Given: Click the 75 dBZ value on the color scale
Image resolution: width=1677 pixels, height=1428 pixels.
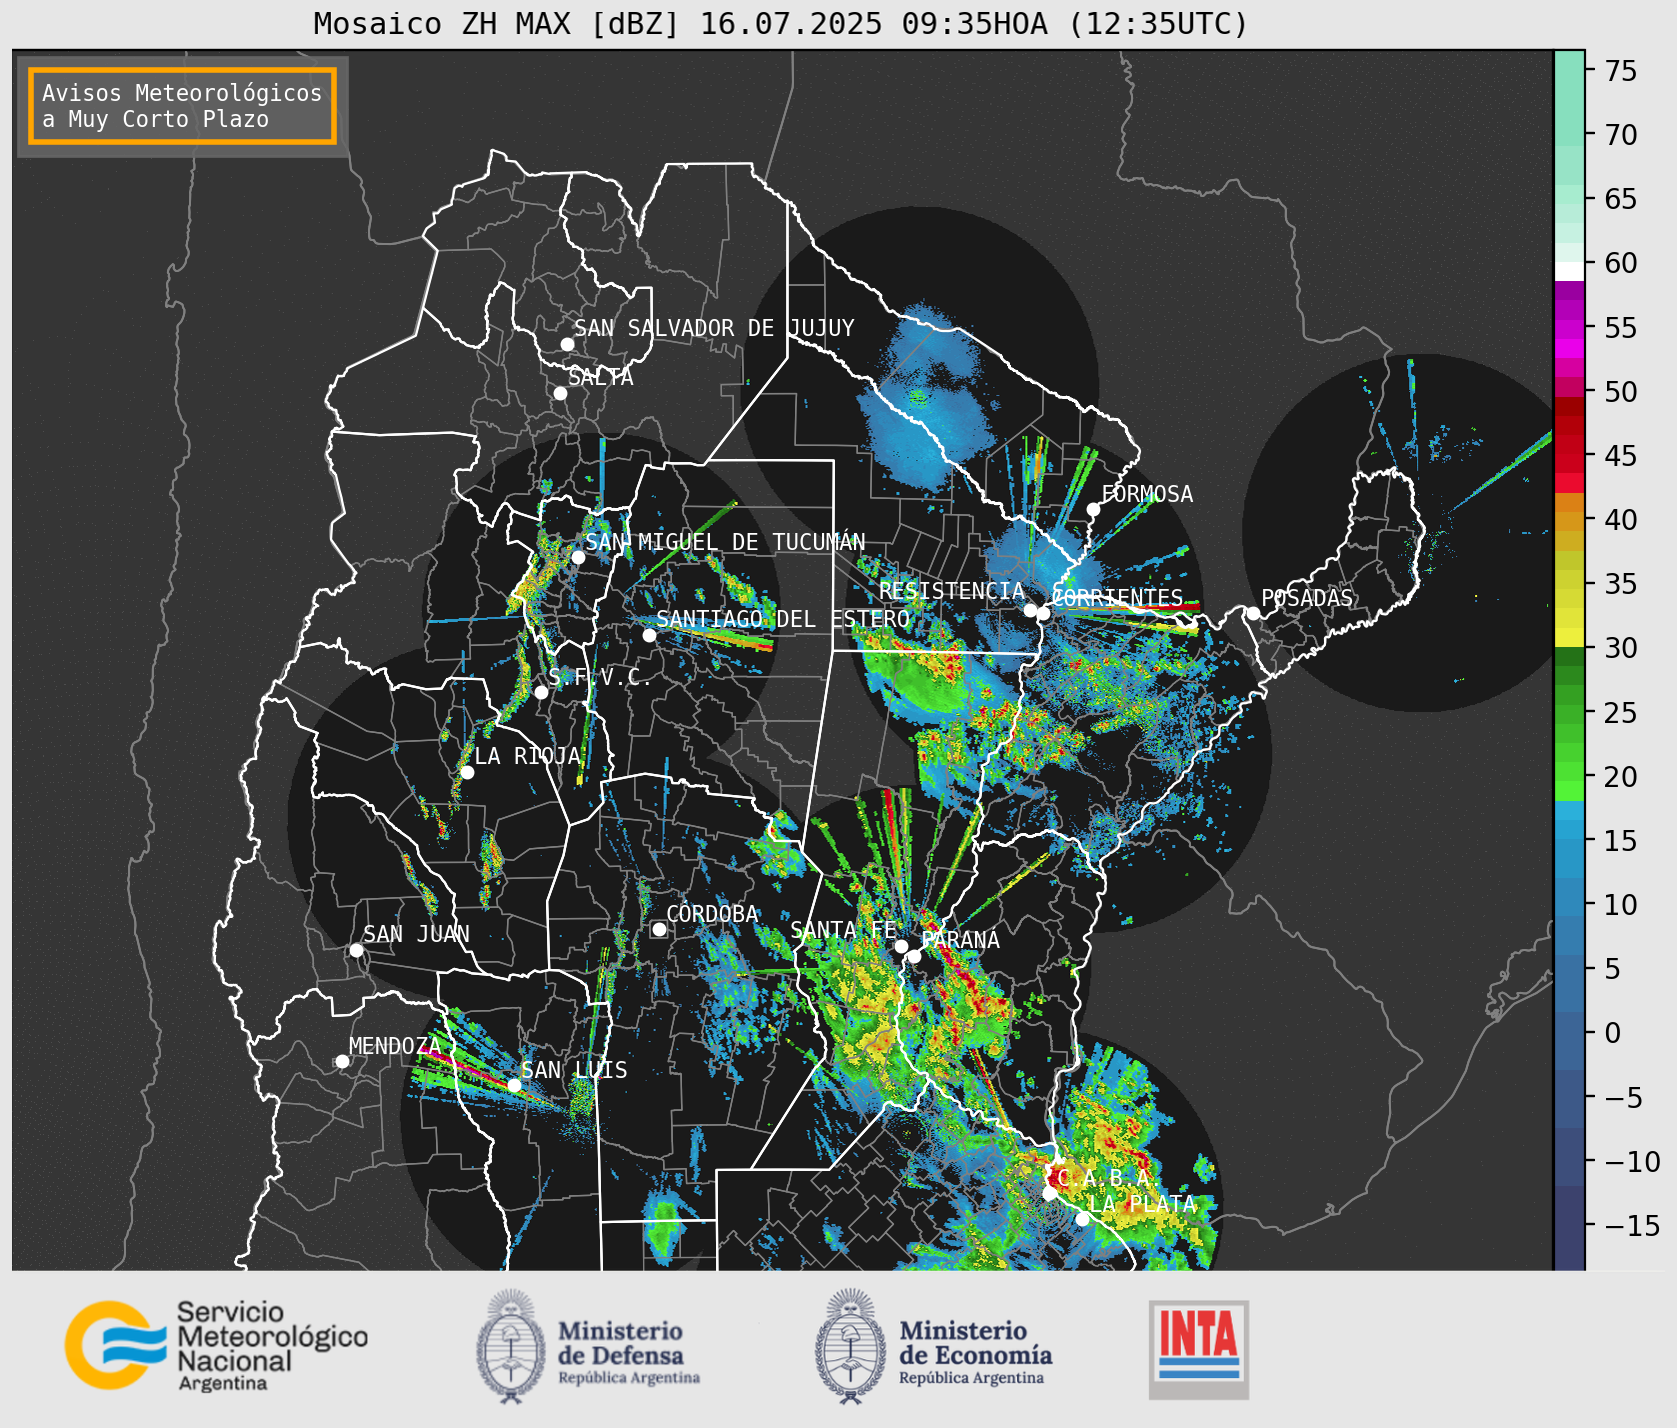Looking at the screenshot, I should click(1620, 71).
